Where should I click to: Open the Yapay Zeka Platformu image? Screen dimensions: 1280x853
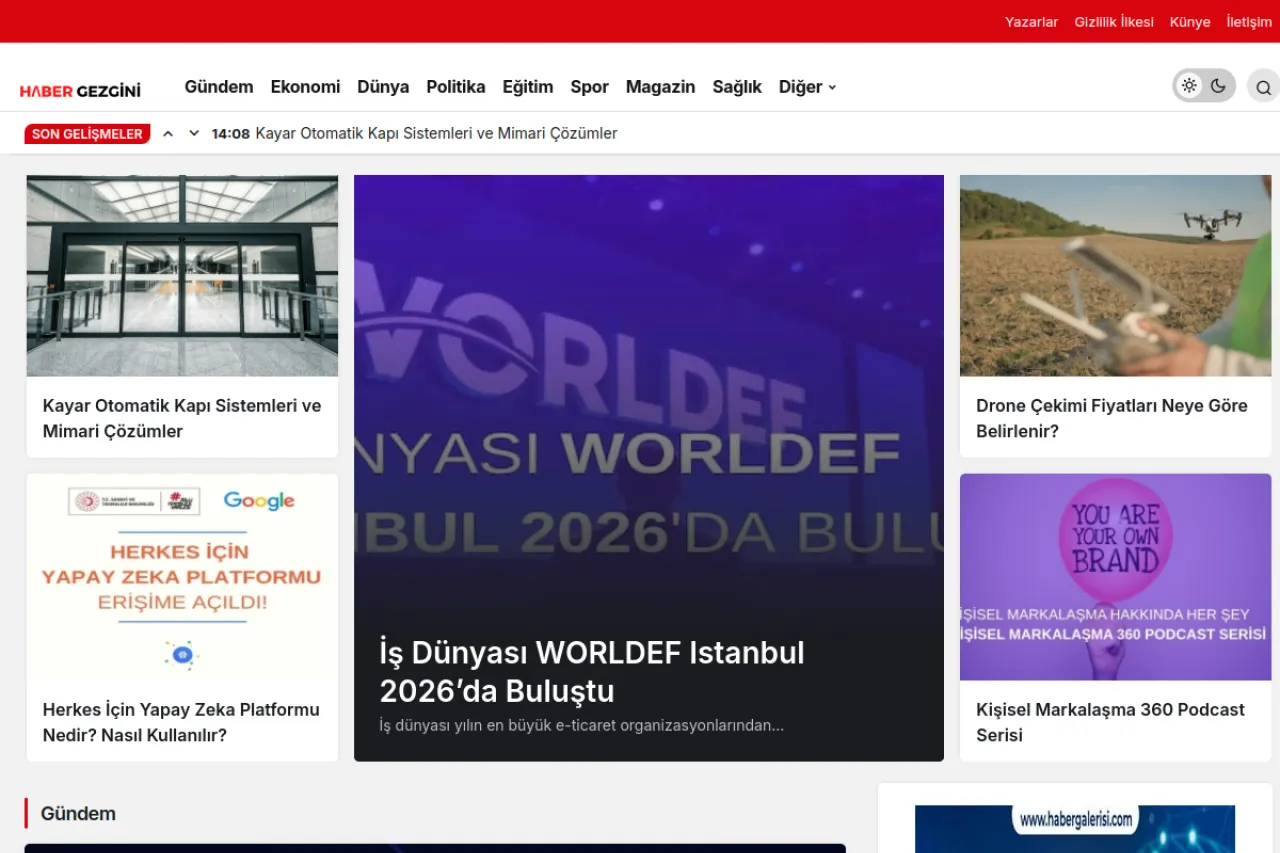182,577
